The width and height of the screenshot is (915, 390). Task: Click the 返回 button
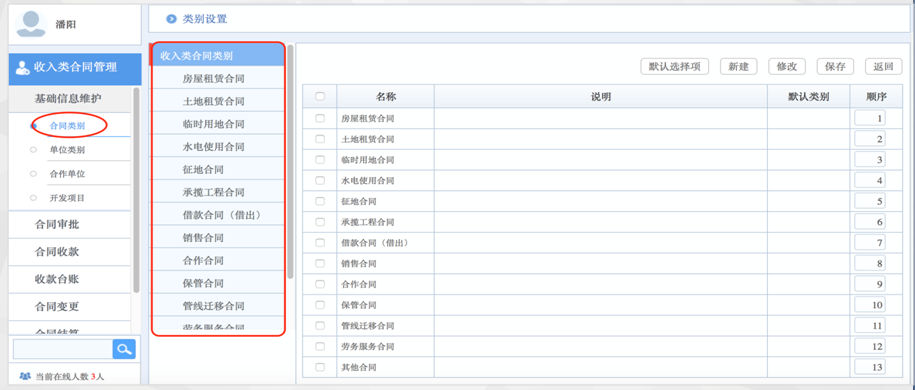tap(883, 67)
